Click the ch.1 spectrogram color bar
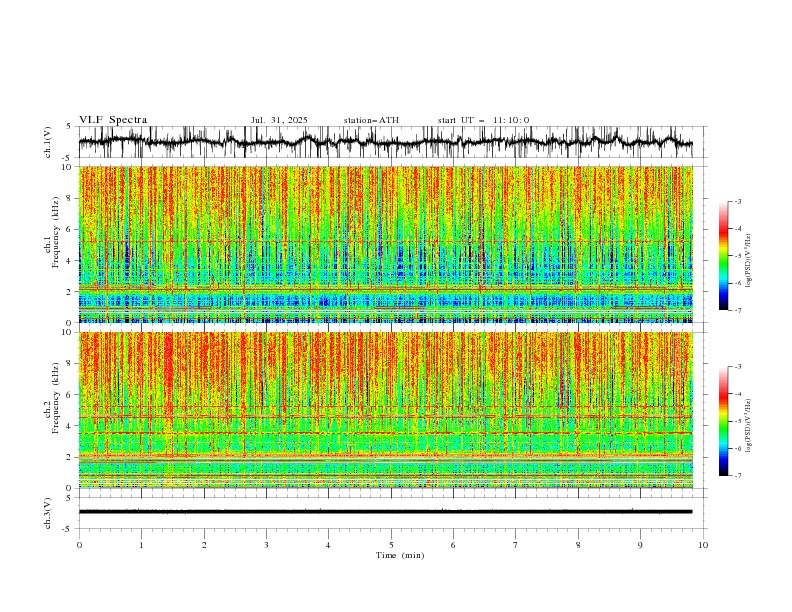The width and height of the screenshot is (792, 612). pos(723,256)
